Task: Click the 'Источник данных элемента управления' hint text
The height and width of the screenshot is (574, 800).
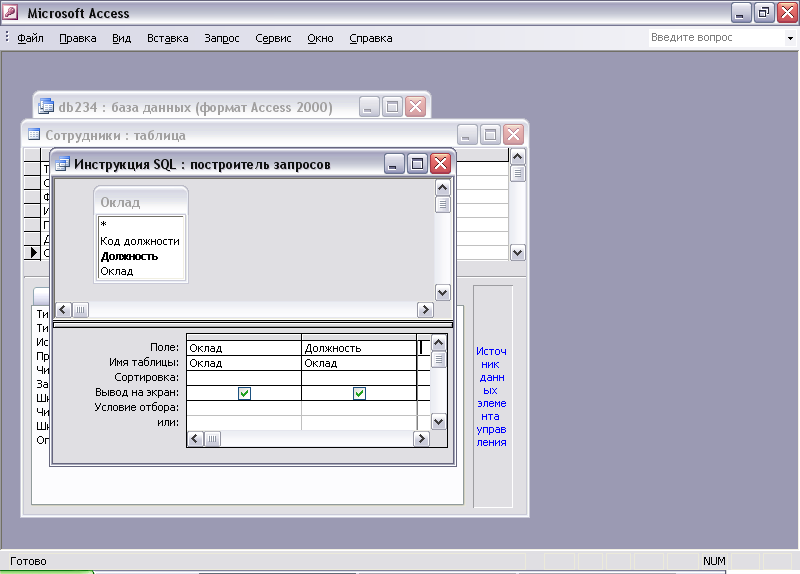Action: pyautogui.click(x=491, y=396)
